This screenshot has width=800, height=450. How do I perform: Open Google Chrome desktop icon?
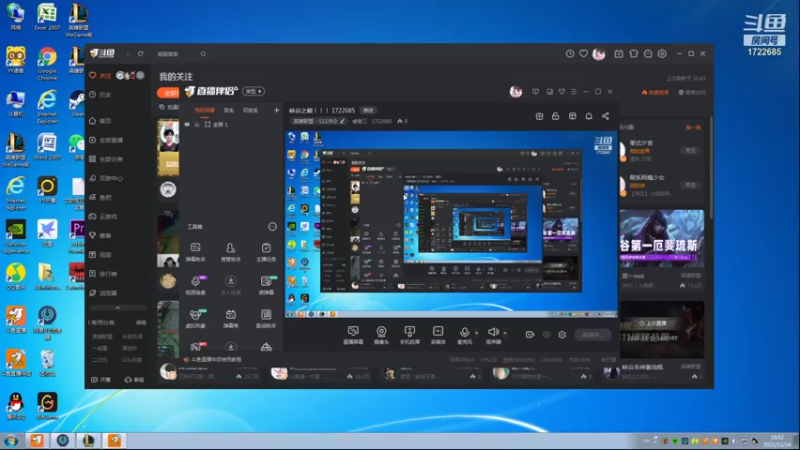[x=47, y=64]
